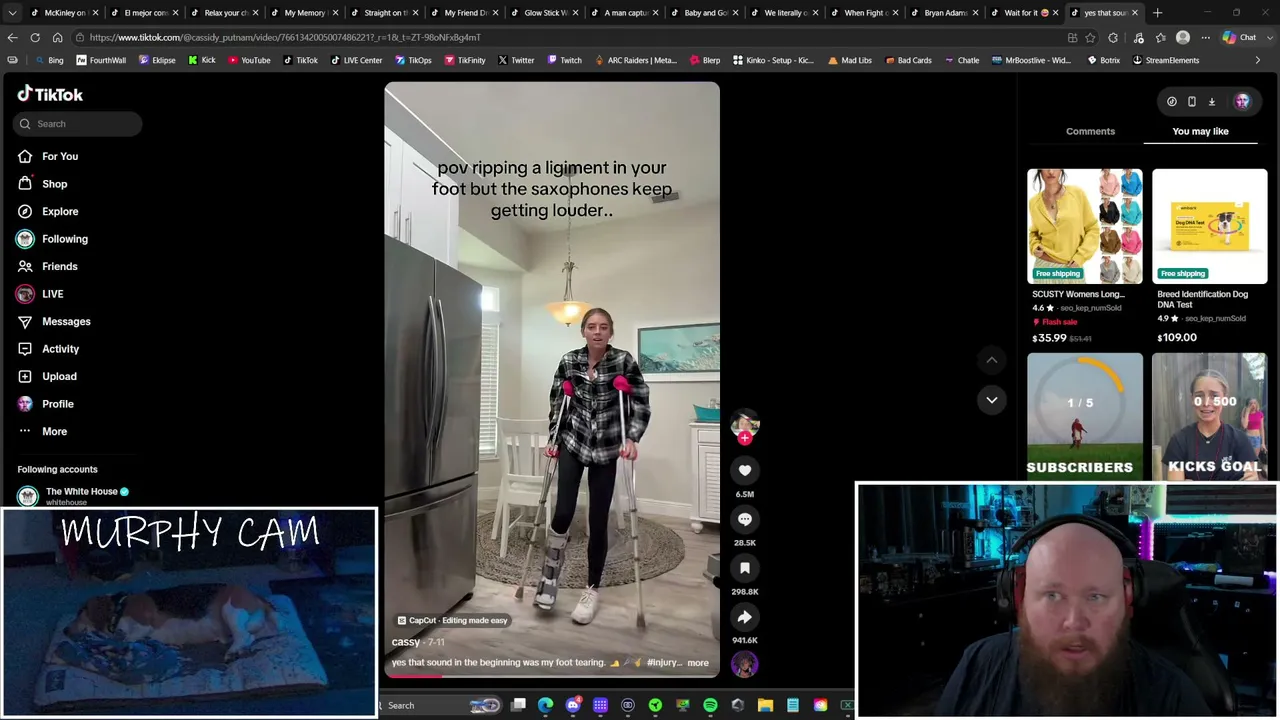The height and width of the screenshot is (720, 1280).
Task: Select the You may like tab
Action: pos(1200,131)
